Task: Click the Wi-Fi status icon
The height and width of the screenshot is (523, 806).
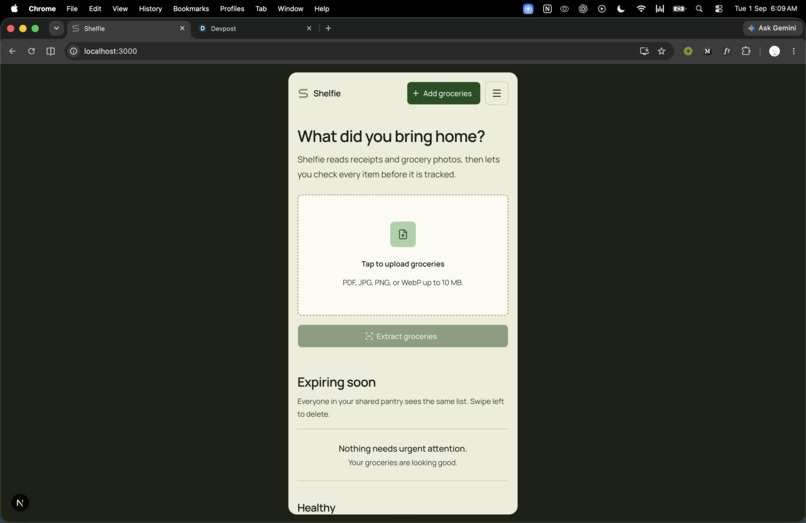Action: click(x=641, y=8)
